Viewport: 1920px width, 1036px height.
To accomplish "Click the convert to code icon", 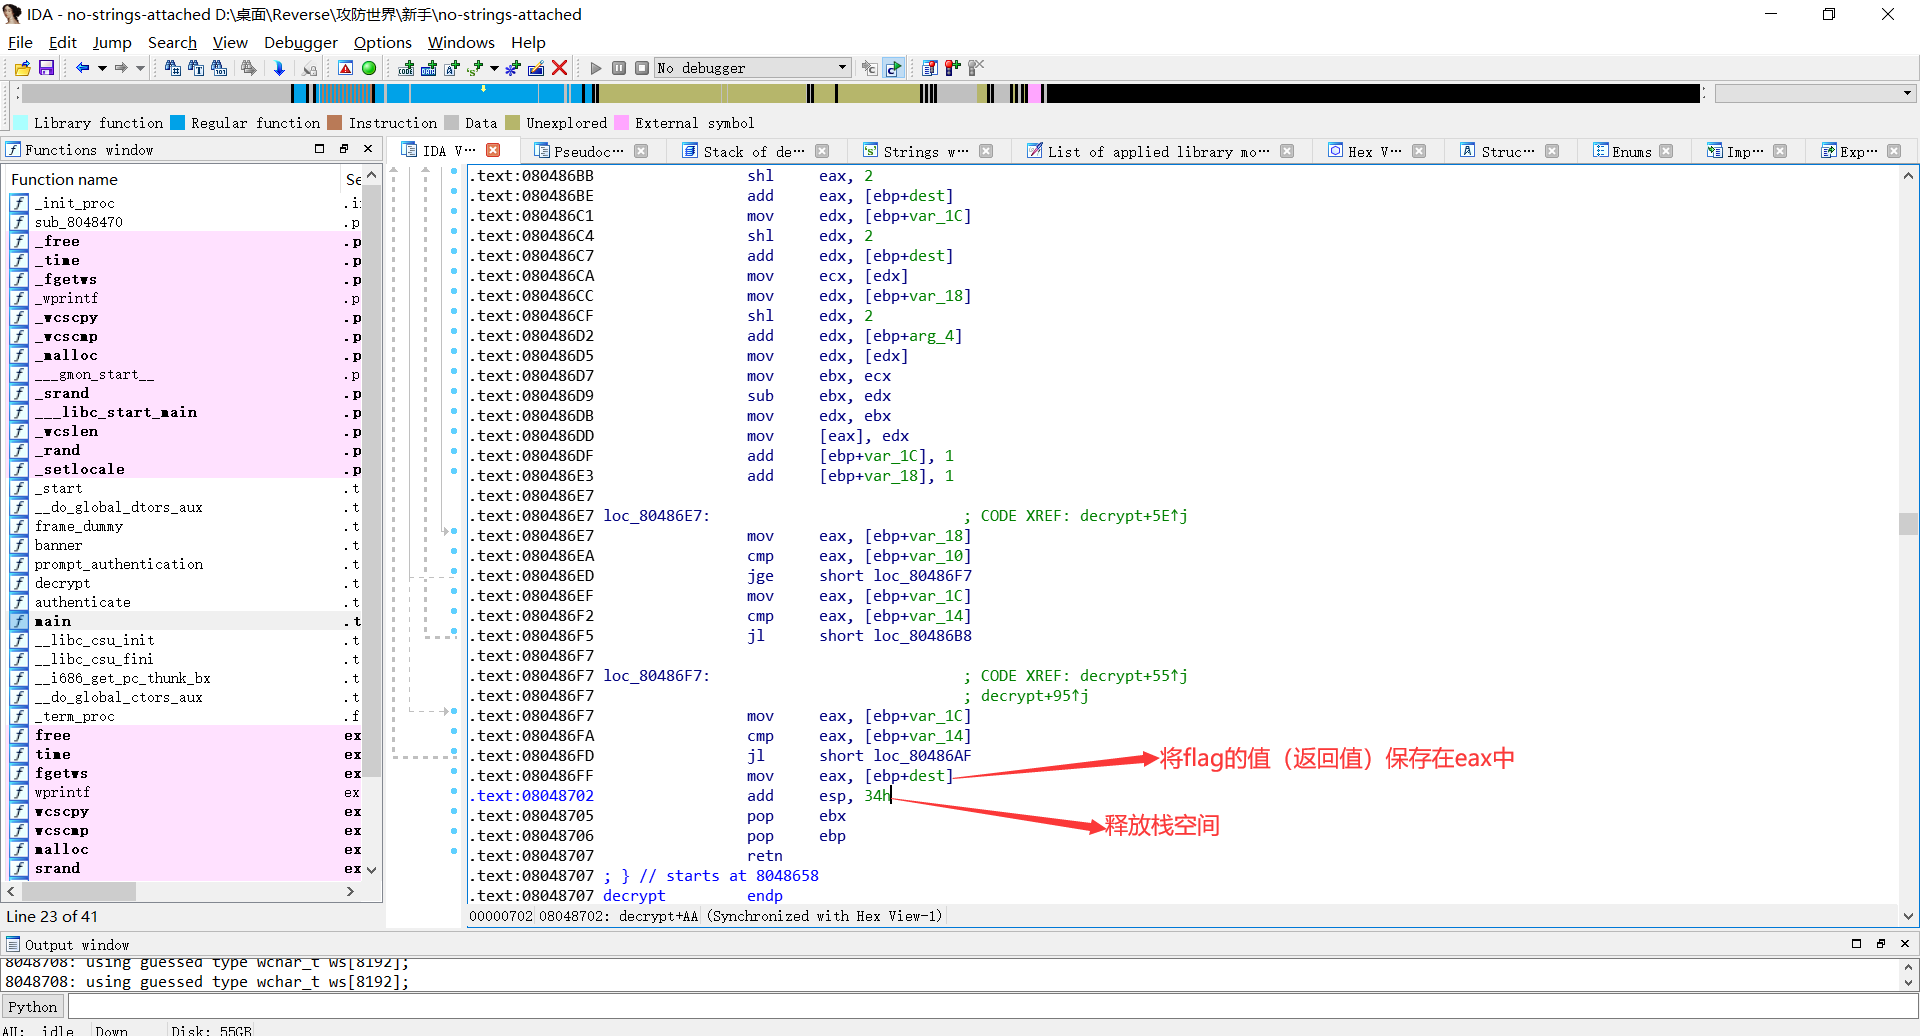I will [406, 68].
